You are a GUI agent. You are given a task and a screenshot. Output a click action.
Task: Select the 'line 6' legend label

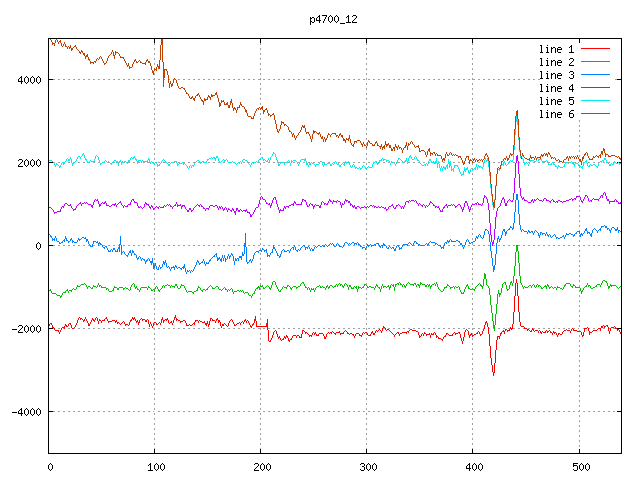click(x=556, y=114)
